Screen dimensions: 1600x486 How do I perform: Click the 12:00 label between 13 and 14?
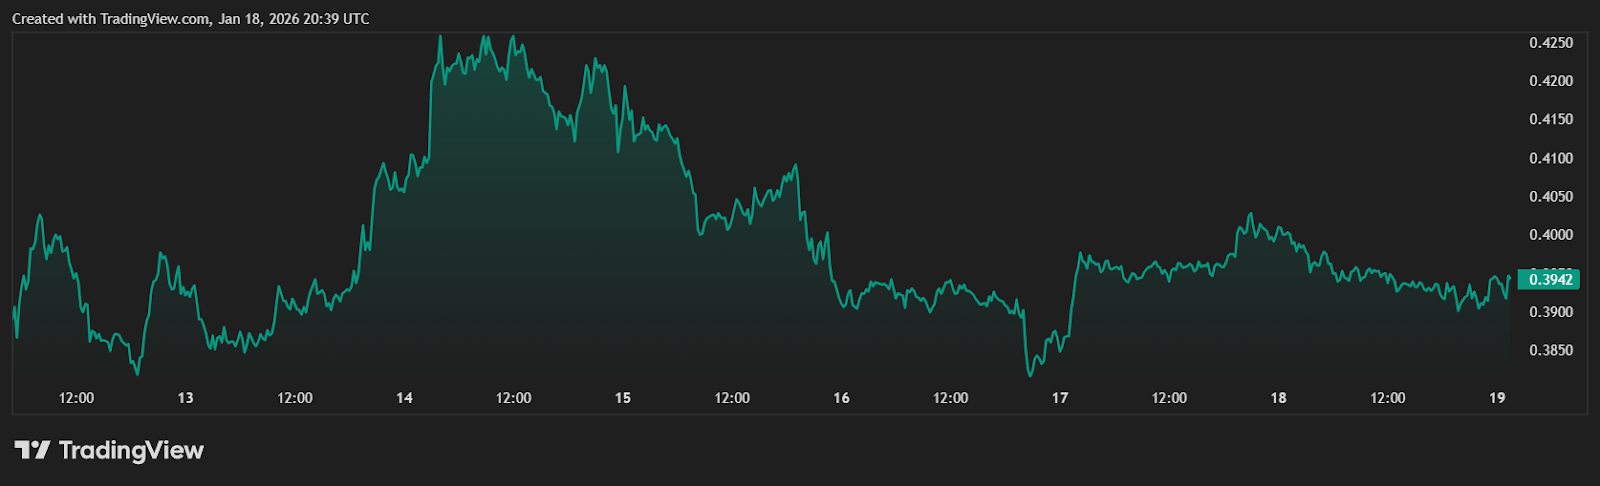tap(295, 398)
